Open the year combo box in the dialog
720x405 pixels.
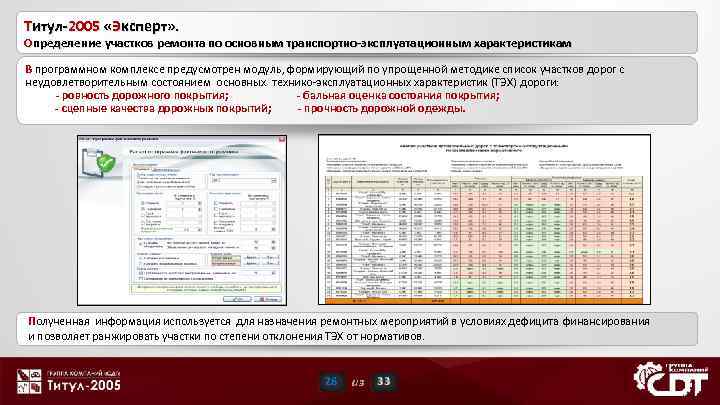tap(244, 180)
